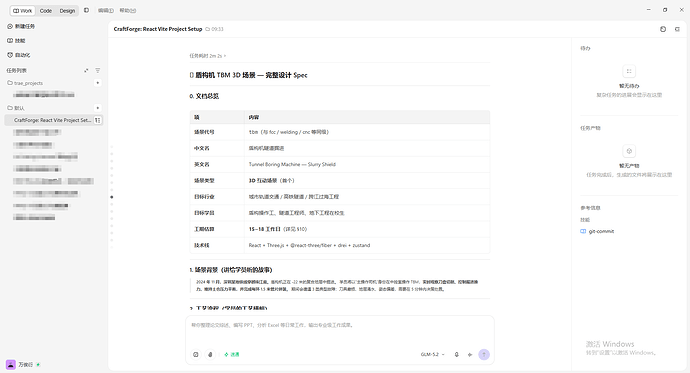Viewport: 690px width, 373px height.
Task: Click the sparkle enhance icon beside microphone
Action: [470, 355]
